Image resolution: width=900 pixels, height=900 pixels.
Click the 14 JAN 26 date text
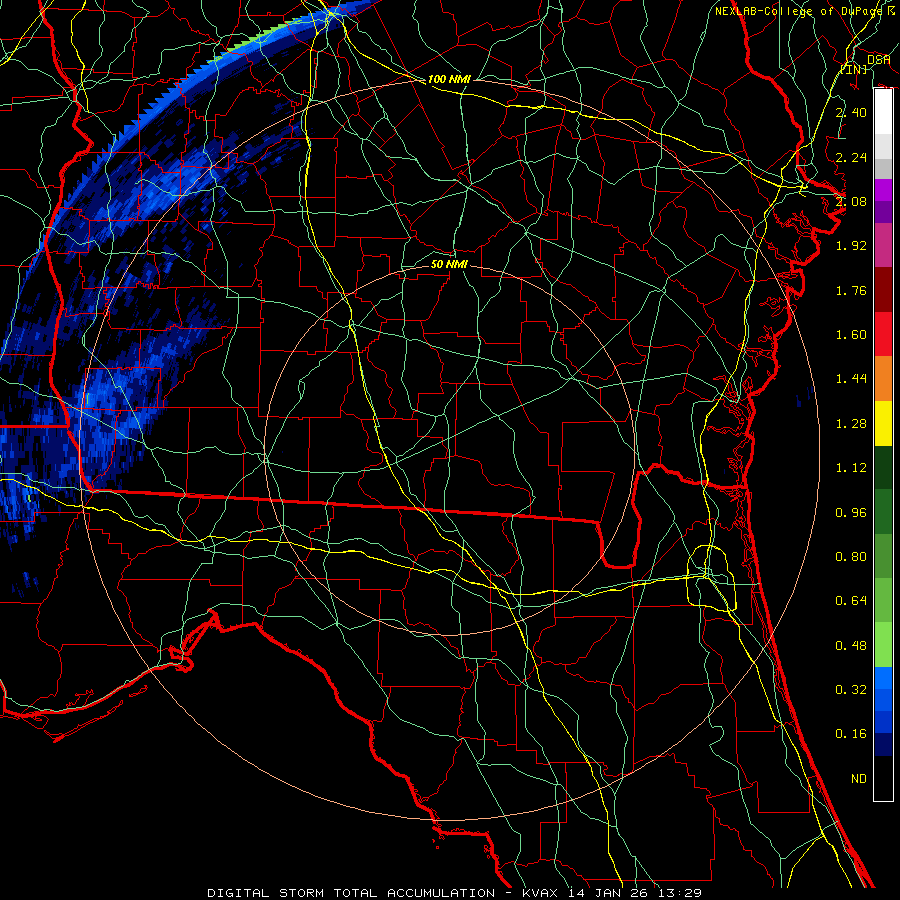coord(607,893)
